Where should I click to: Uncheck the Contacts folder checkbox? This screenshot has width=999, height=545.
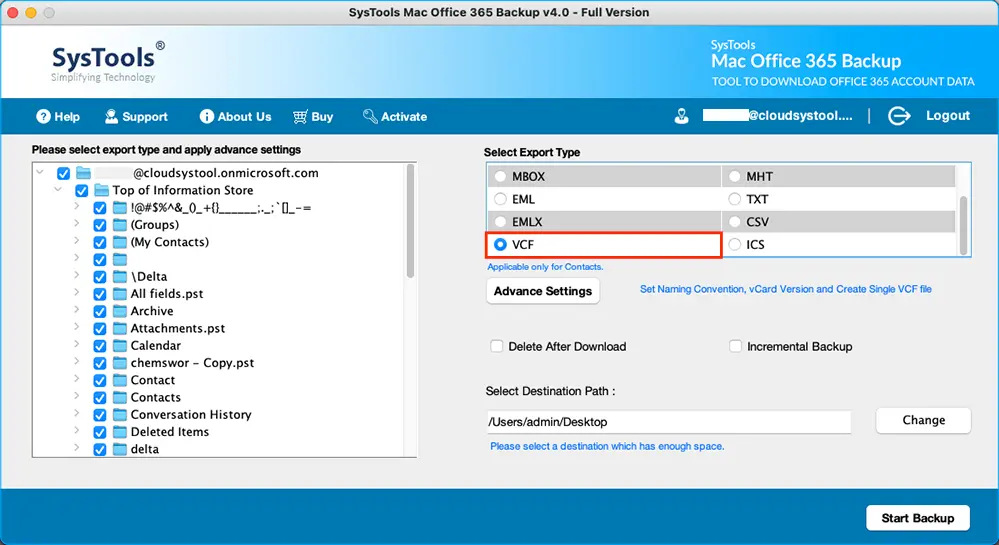pos(99,398)
